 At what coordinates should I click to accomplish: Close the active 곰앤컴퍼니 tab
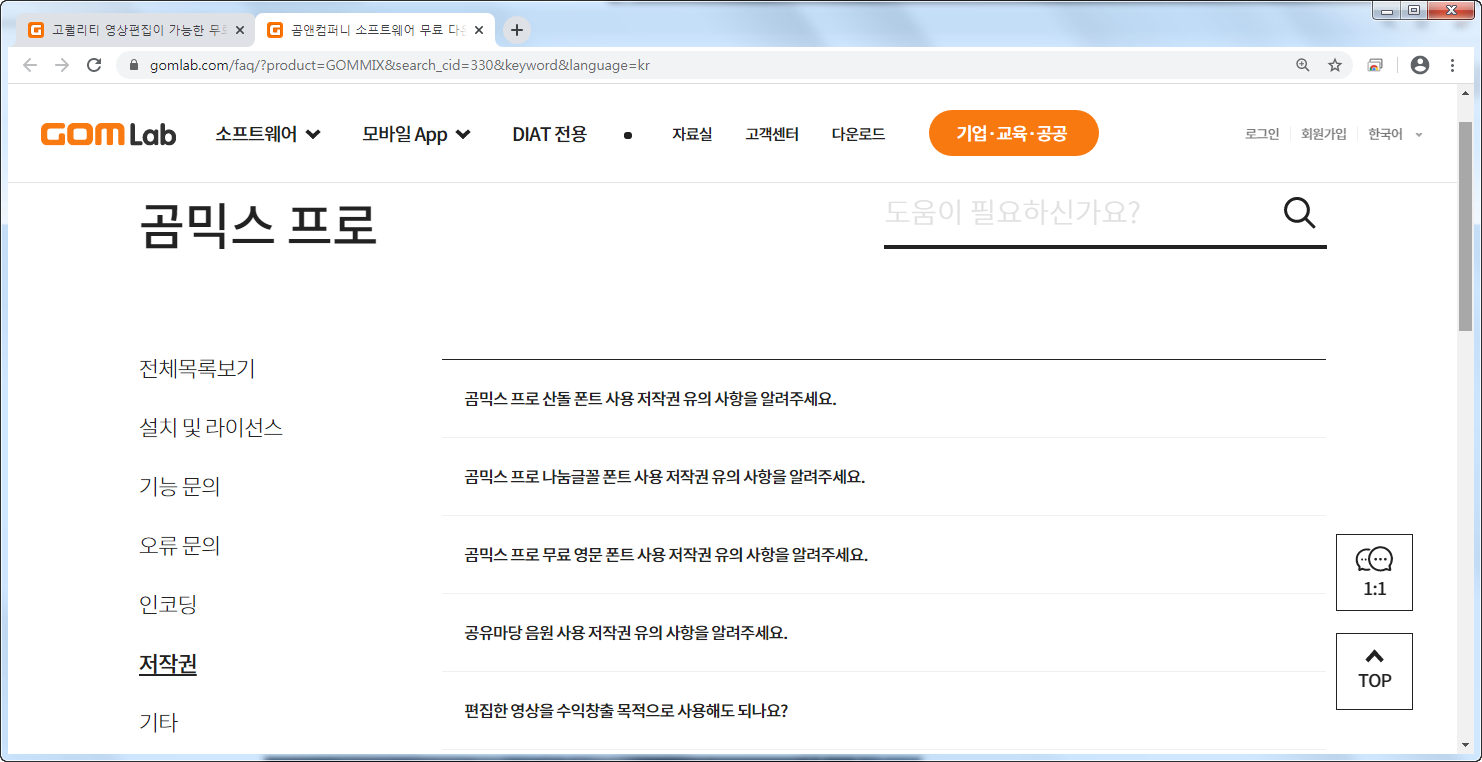479,30
